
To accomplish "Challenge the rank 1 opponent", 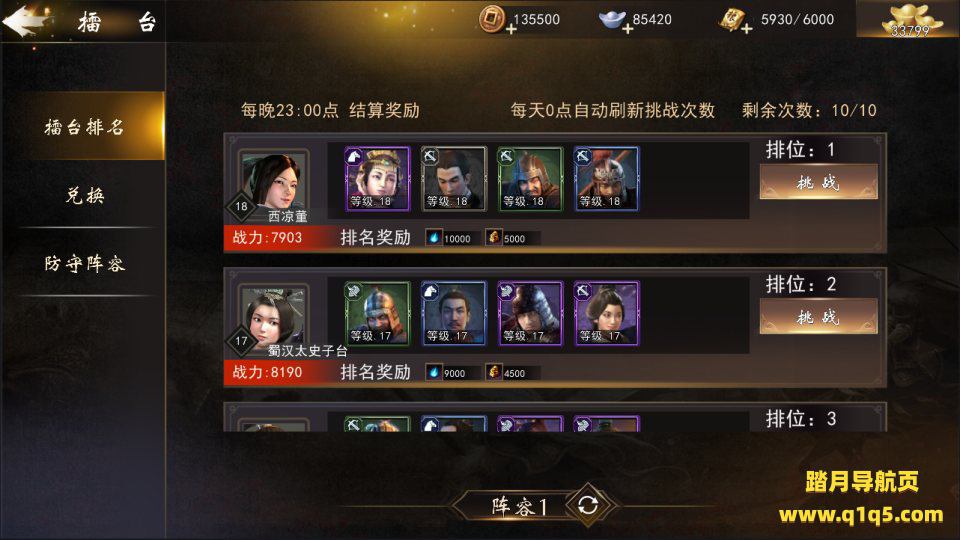I will point(819,182).
